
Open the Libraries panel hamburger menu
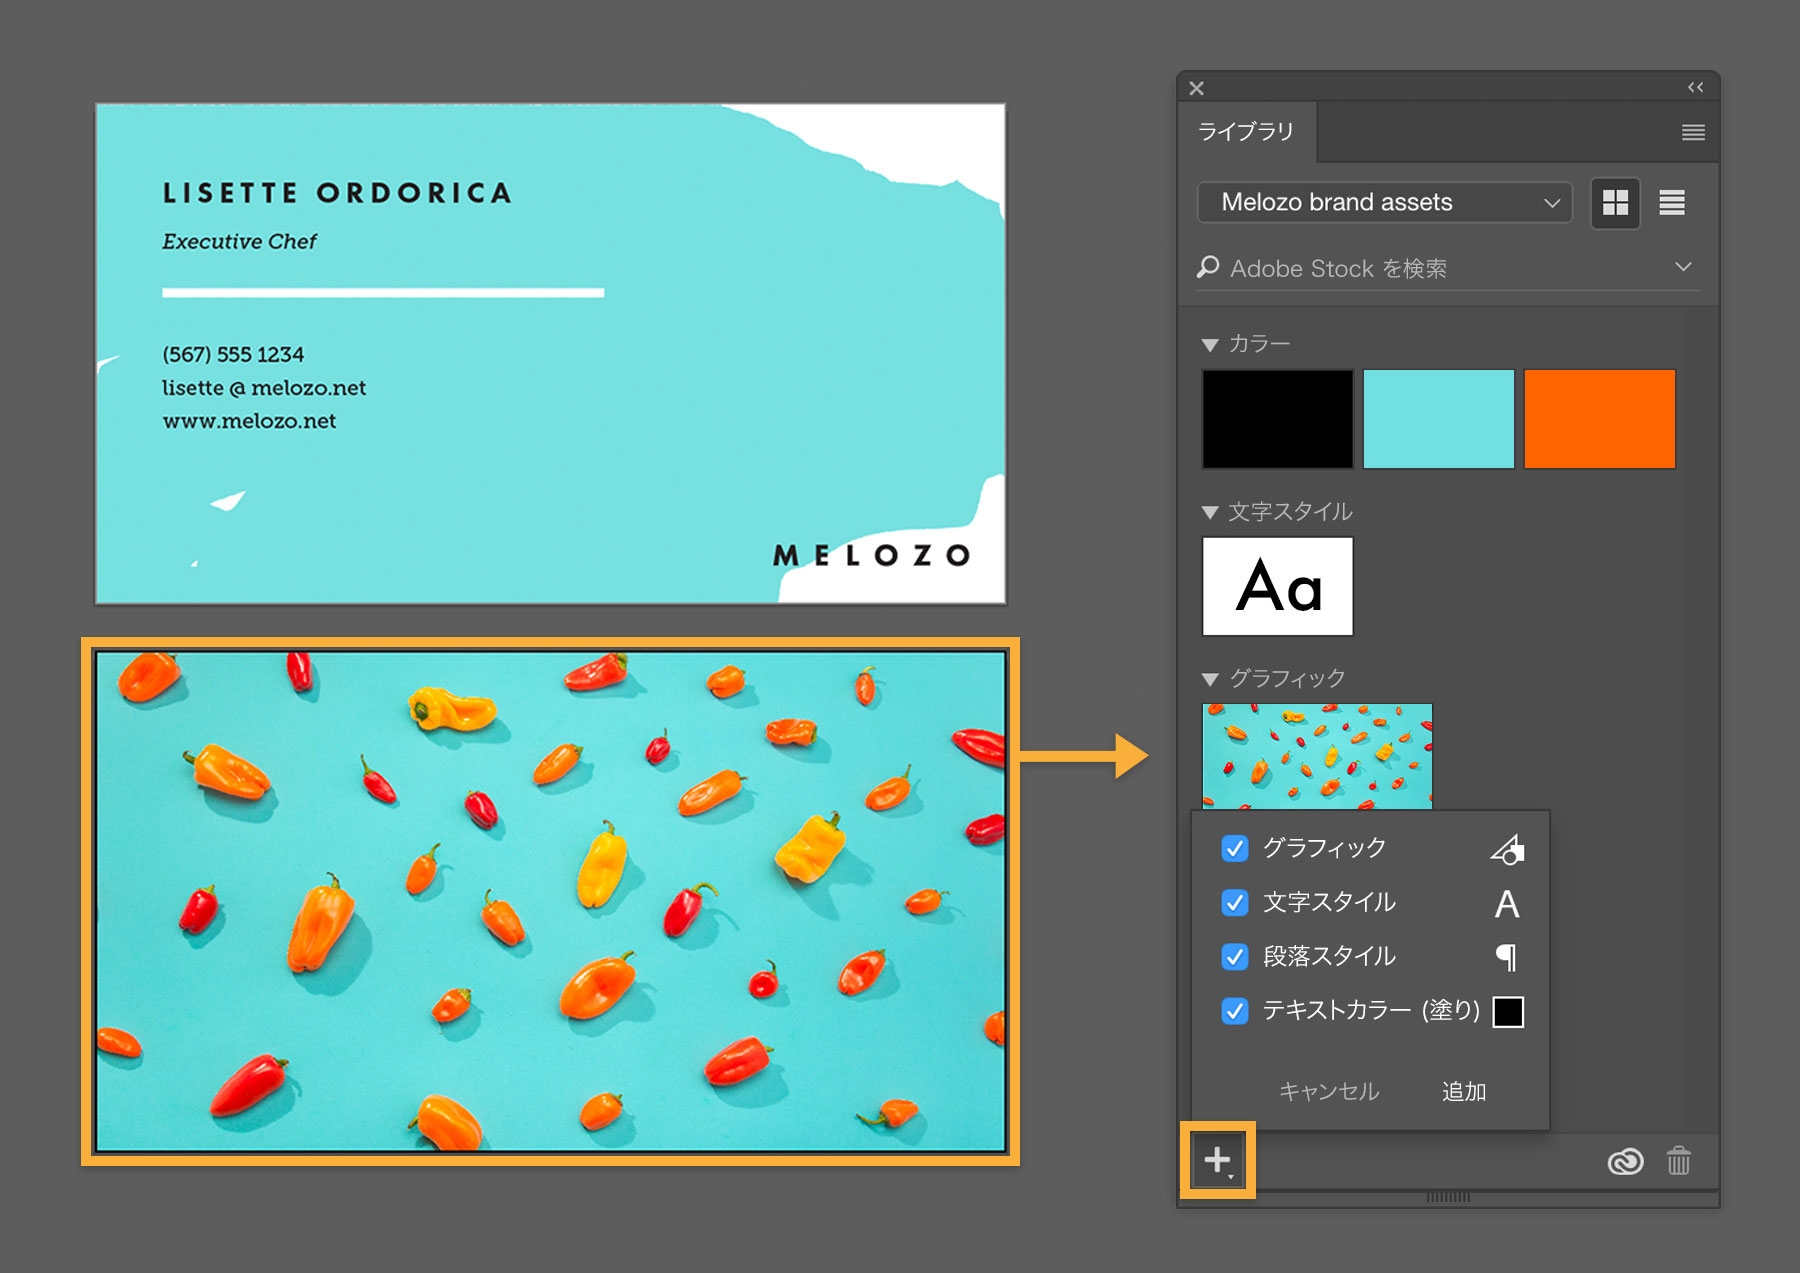tap(1693, 133)
